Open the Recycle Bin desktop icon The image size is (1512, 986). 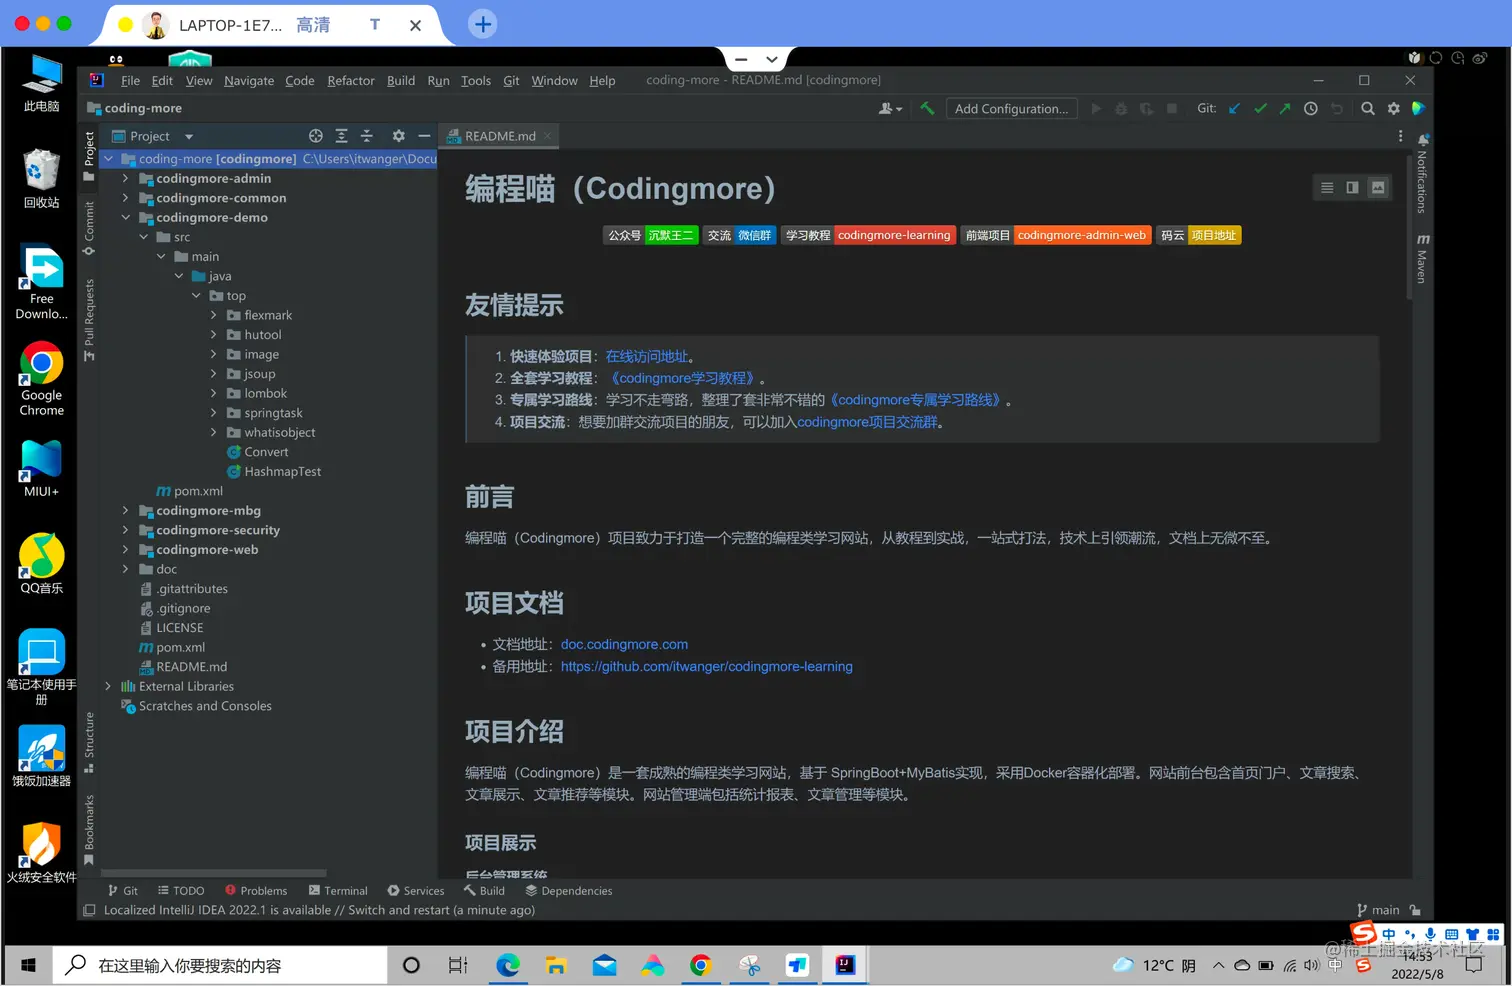(x=42, y=178)
